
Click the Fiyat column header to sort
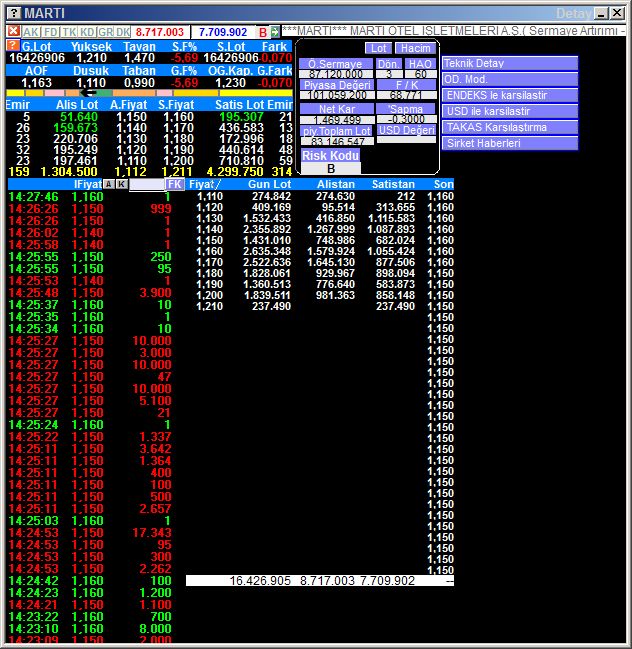pyautogui.click(x=205, y=184)
